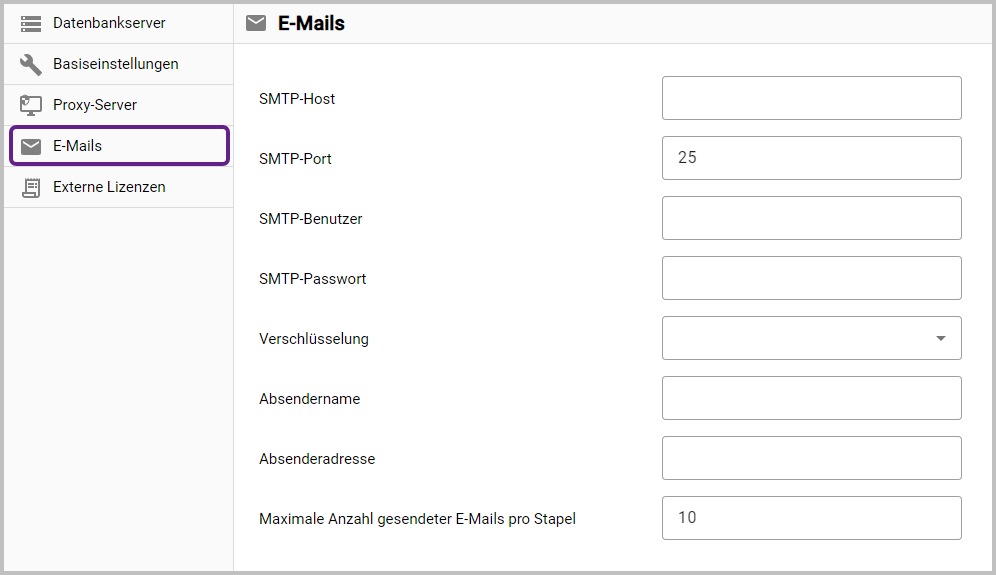
Task: Click into the SMTP-Host field
Action: point(811,98)
